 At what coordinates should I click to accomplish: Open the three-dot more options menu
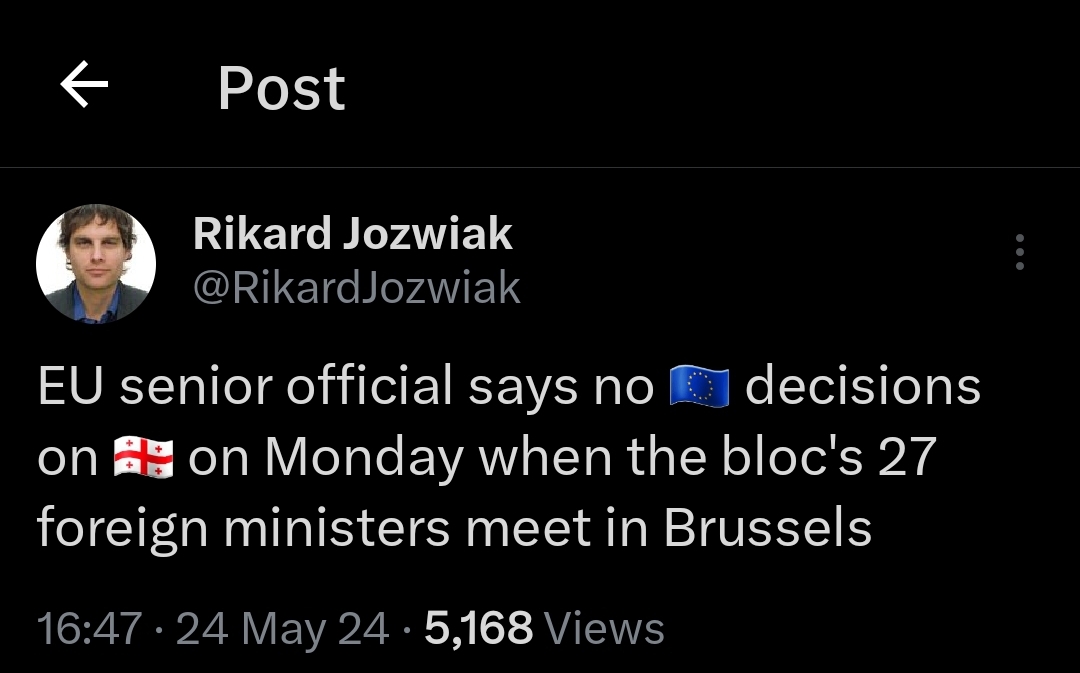click(x=1019, y=252)
